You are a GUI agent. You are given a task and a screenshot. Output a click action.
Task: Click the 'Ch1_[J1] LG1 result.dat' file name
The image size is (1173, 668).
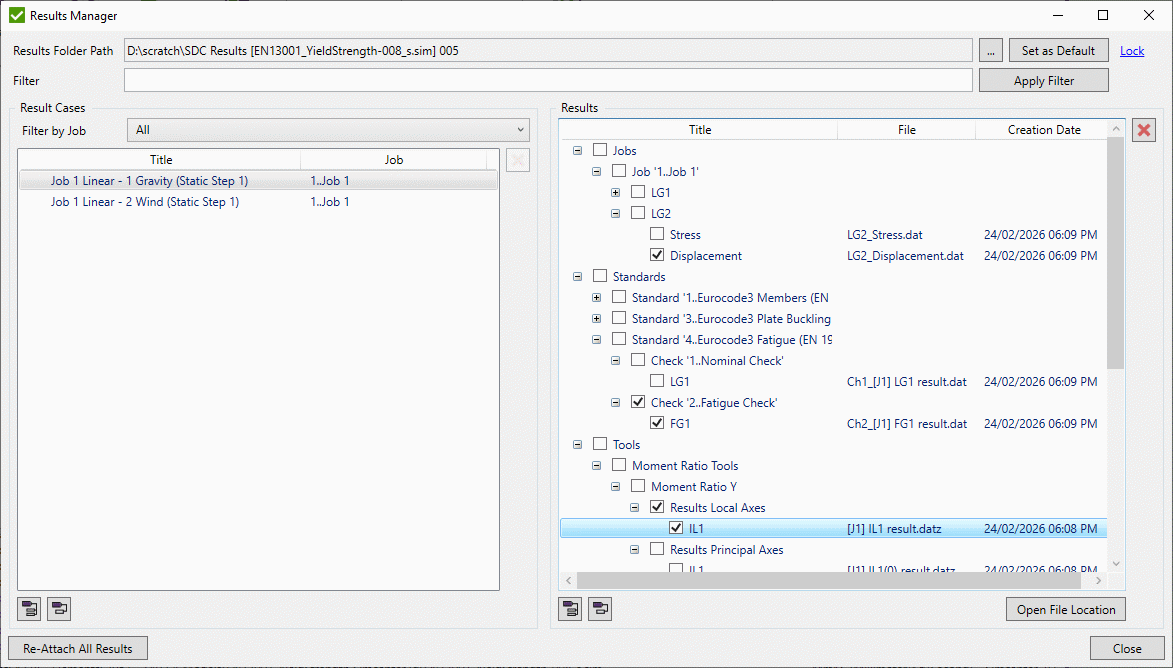(907, 382)
